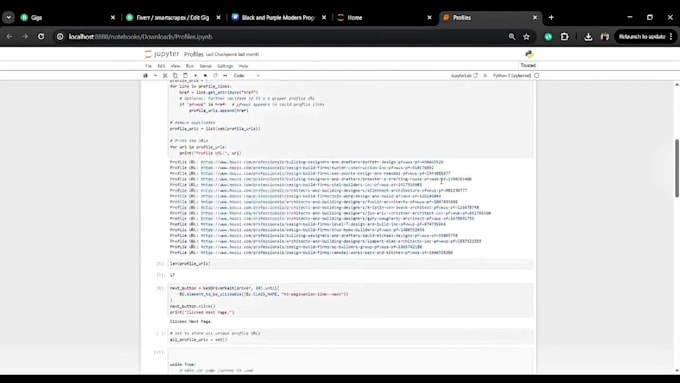Open the hunter-construction-inc profile URL
680x383 pixels.
[x=317, y=167]
